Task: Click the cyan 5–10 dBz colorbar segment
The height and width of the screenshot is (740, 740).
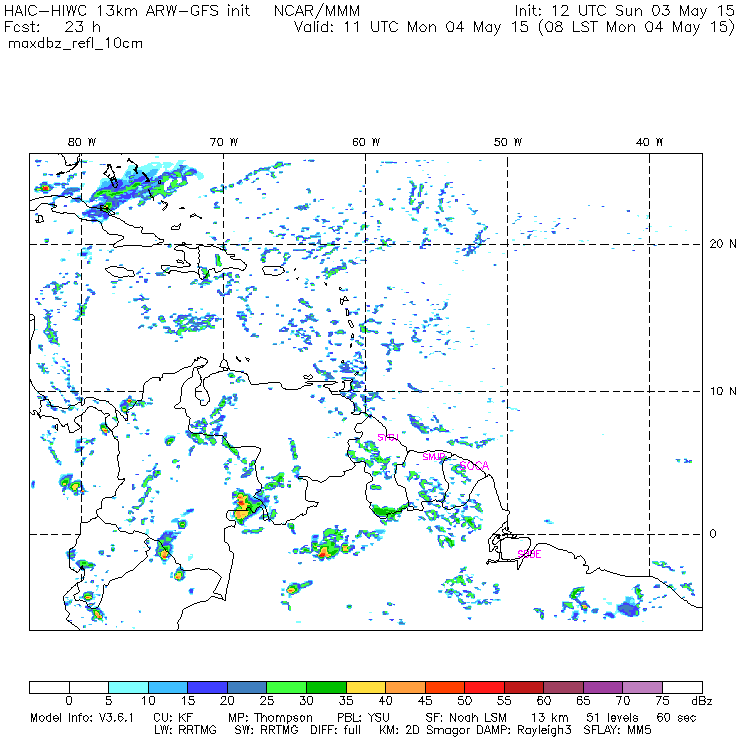Action: pyautogui.click(x=128, y=687)
